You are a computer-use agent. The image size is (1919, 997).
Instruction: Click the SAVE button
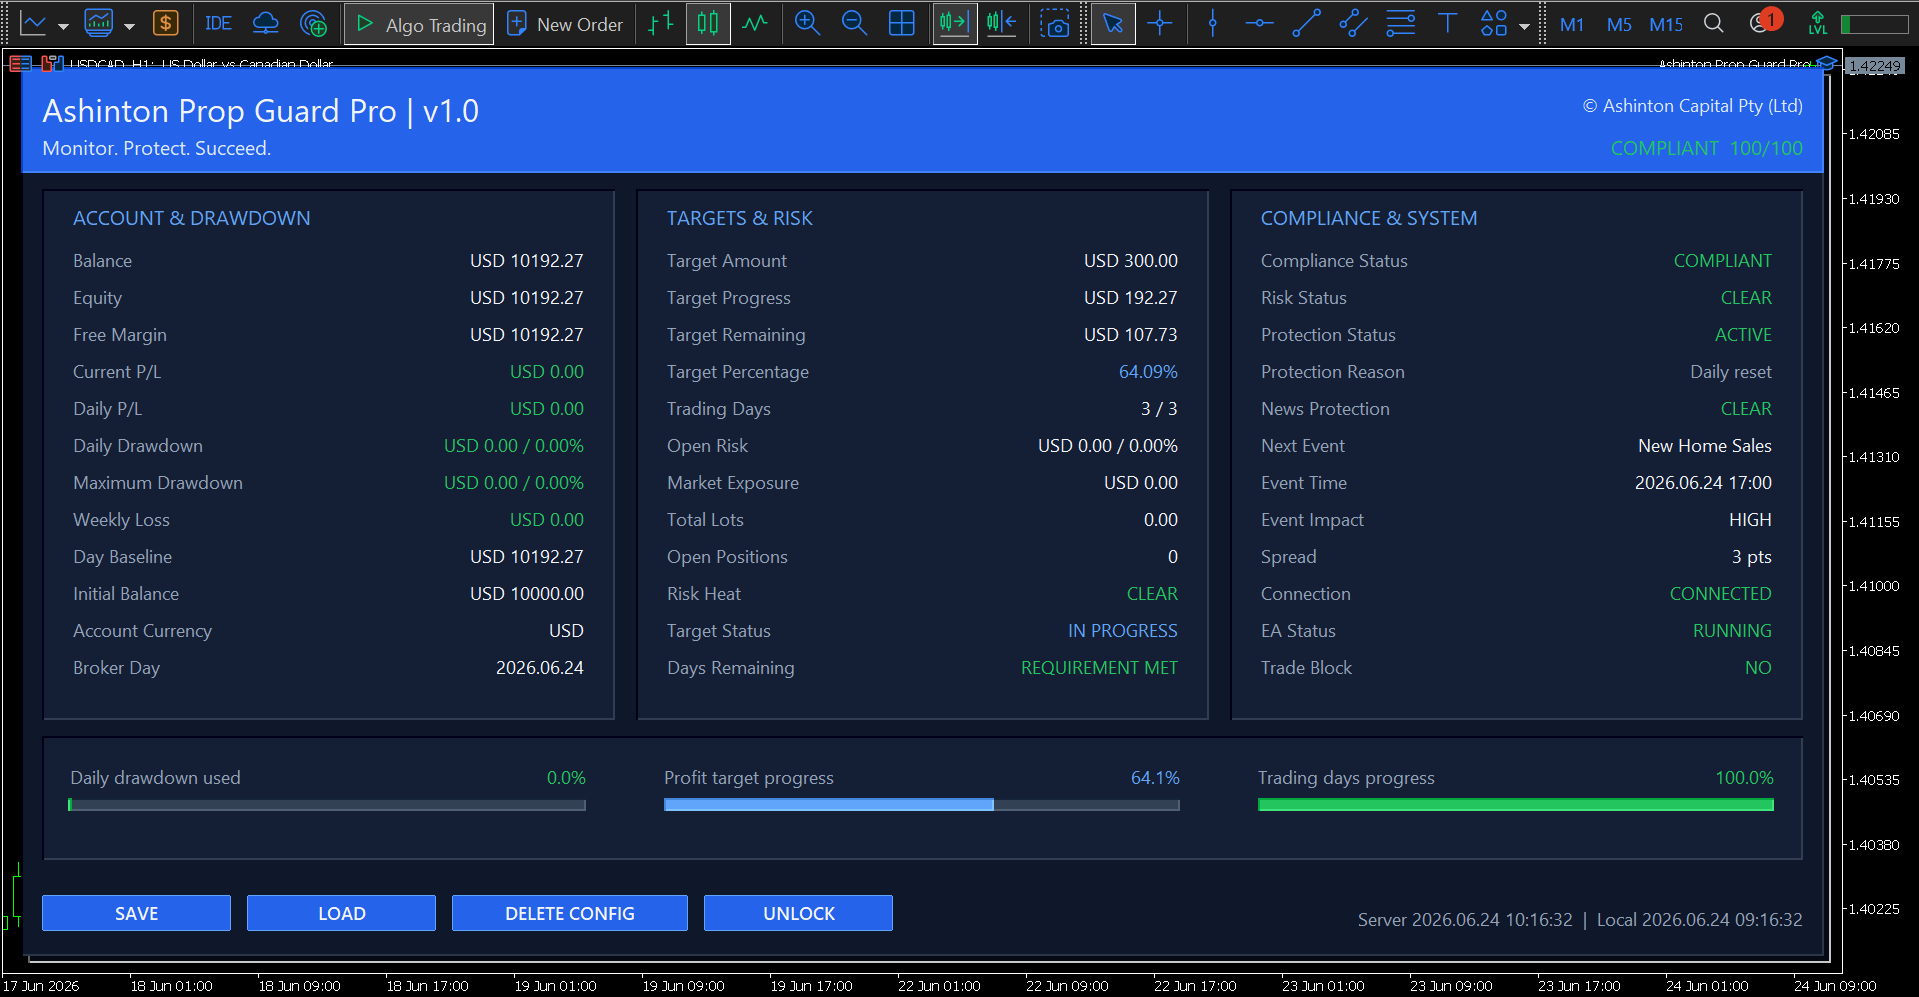click(x=136, y=913)
